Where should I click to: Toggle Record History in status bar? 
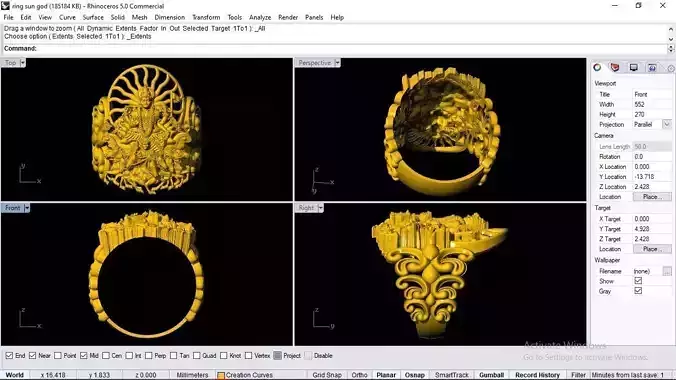pyautogui.click(x=537, y=375)
